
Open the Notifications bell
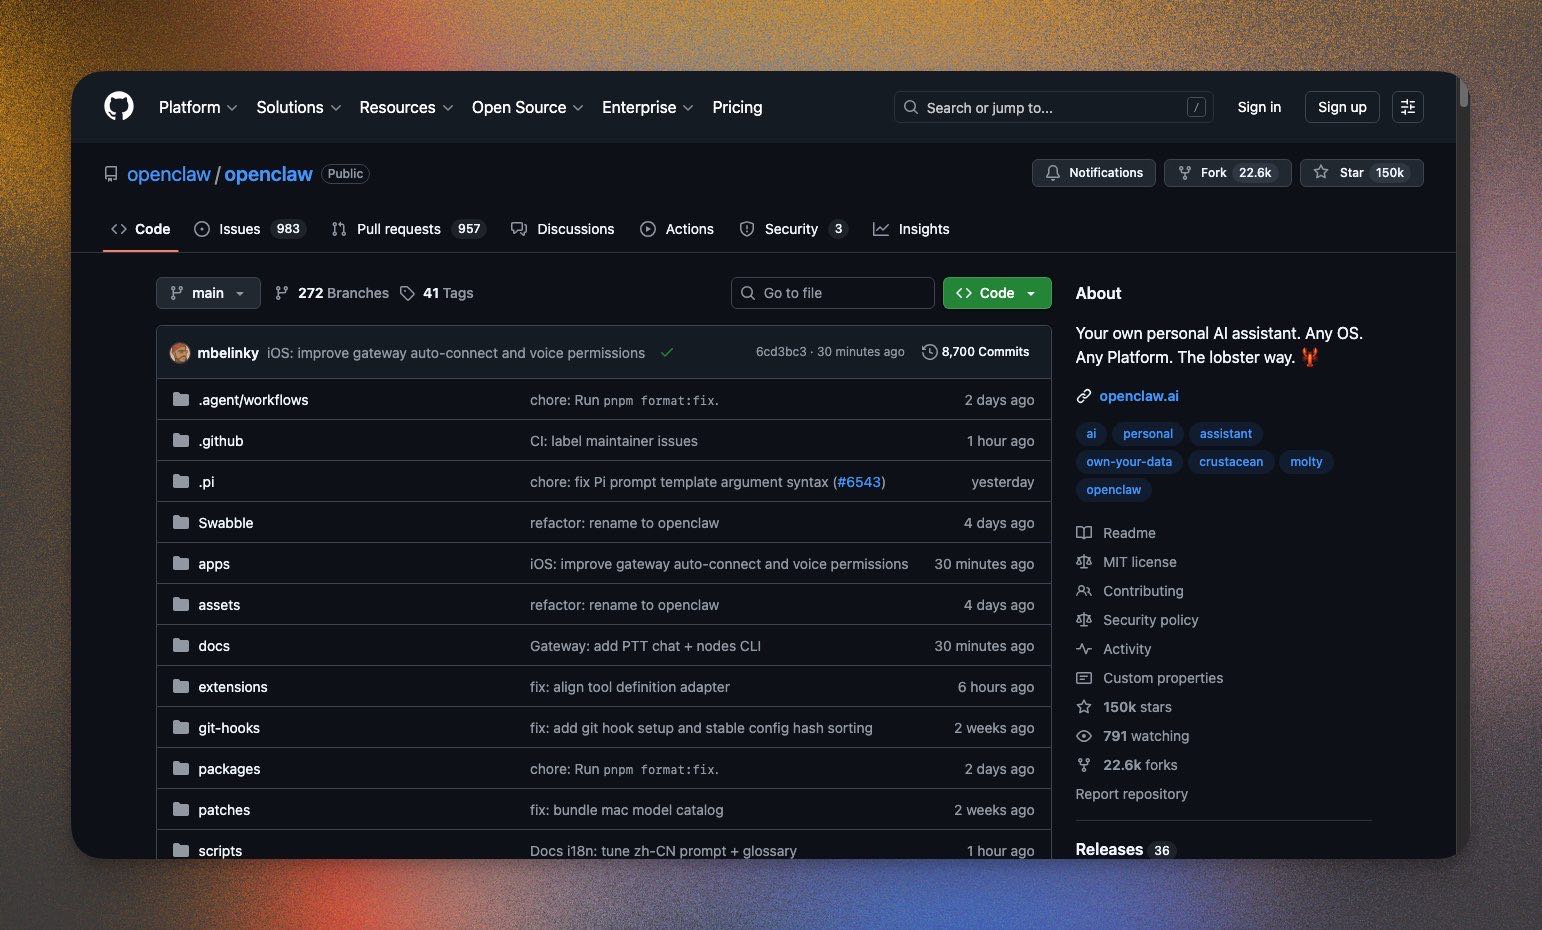[1052, 172]
